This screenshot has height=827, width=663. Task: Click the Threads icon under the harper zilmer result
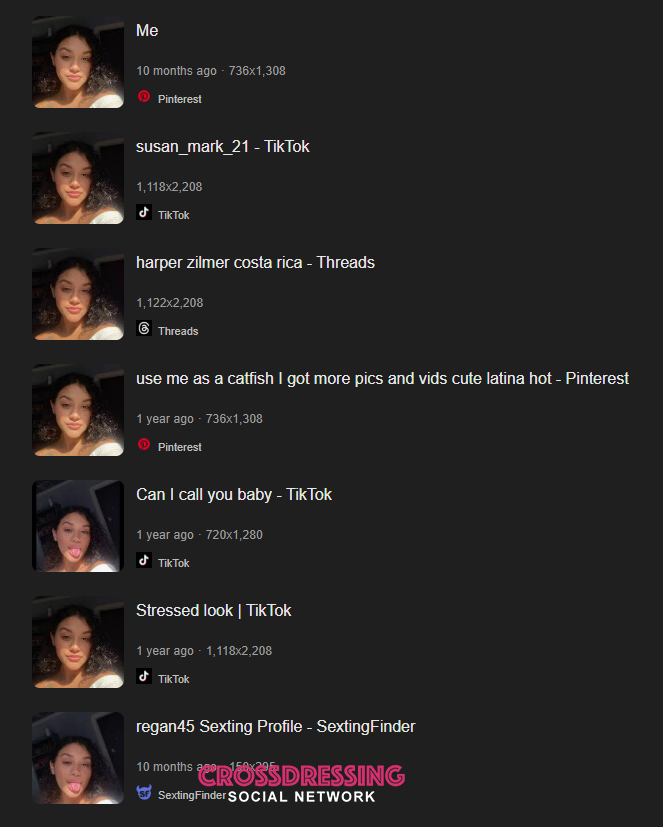[144, 328]
